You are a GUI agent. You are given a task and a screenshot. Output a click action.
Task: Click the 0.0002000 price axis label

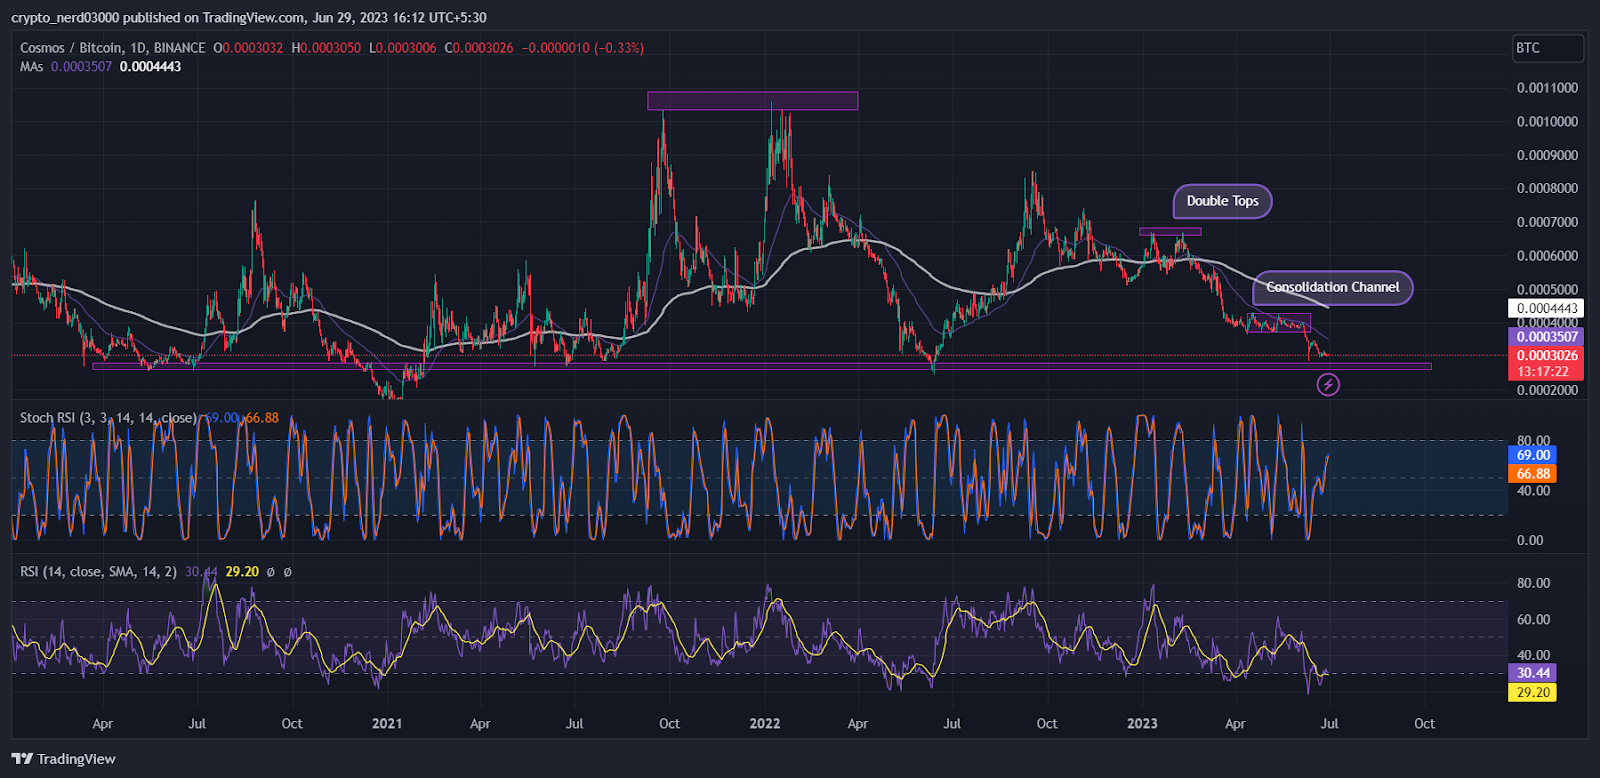pyautogui.click(x=1547, y=390)
